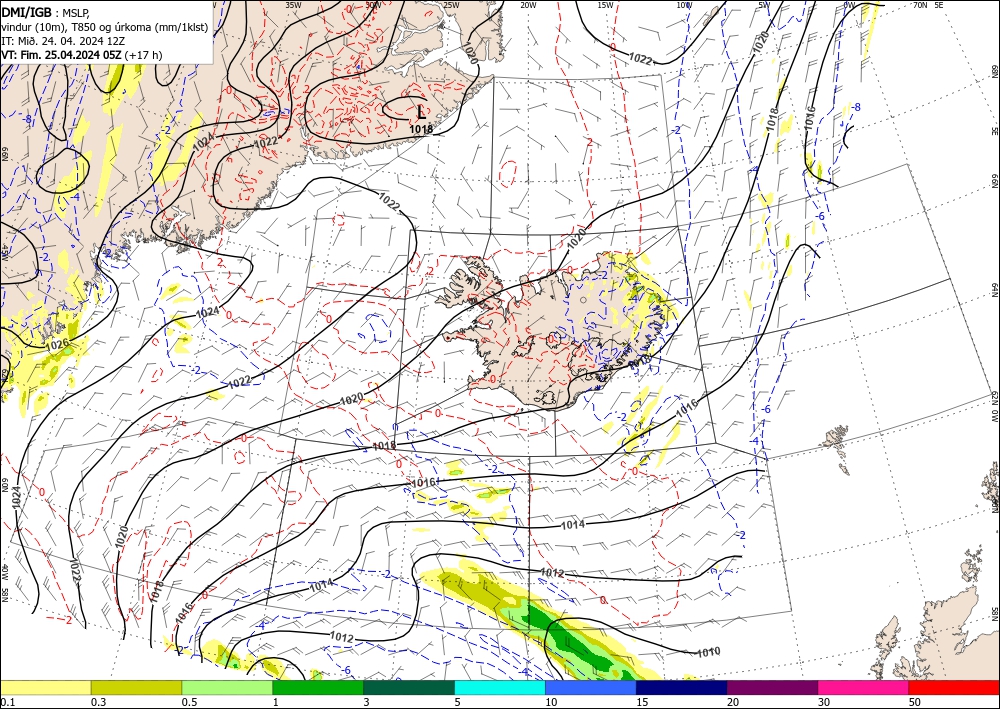The height and width of the screenshot is (709, 1000).
Task: Click the '0.3' legend scale value
Action: pyautogui.click(x=98, y=702)
